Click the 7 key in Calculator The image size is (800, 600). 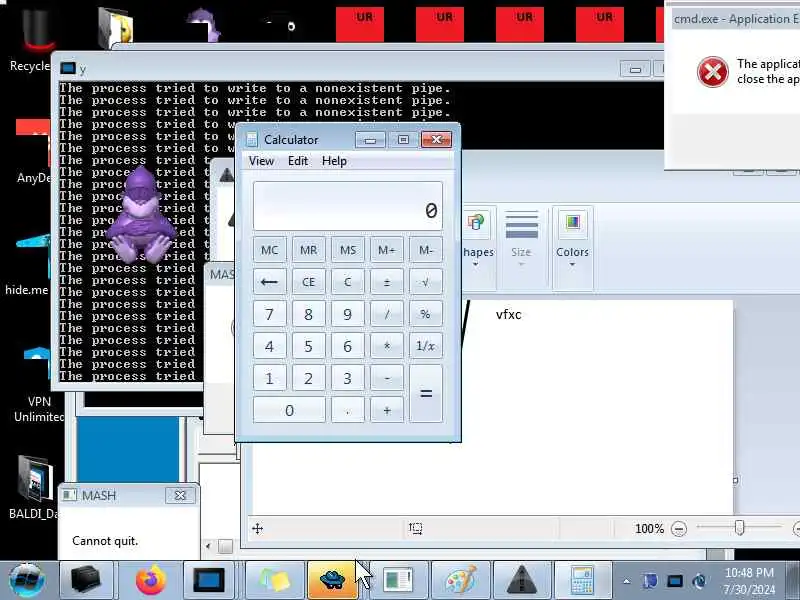[x=269, y=314]
